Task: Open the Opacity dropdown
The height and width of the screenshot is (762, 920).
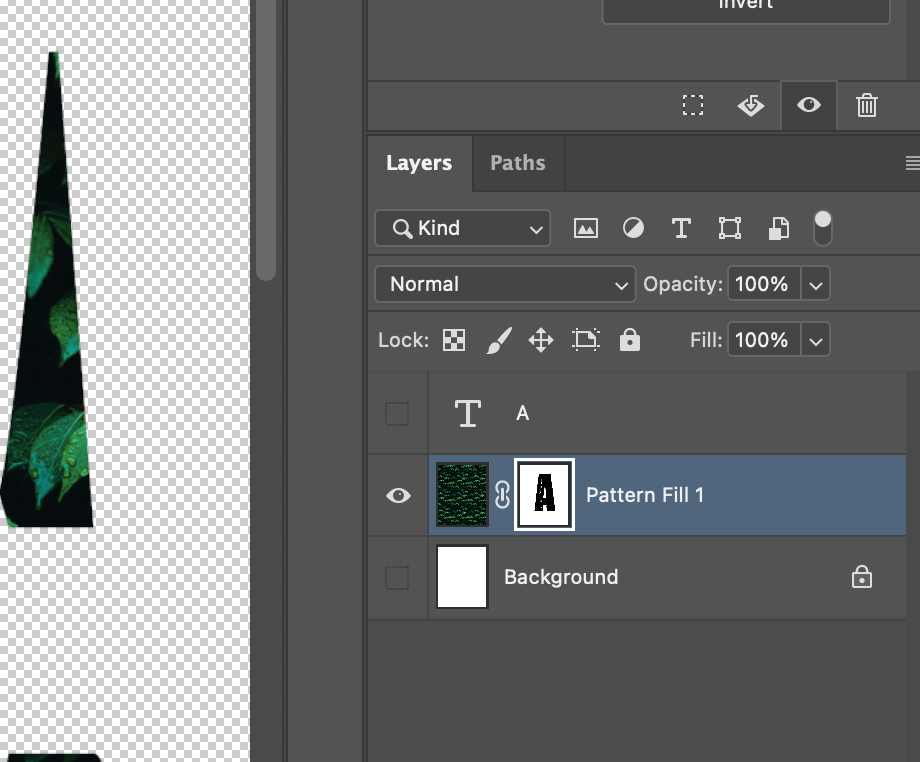Action: pos(816,284)
